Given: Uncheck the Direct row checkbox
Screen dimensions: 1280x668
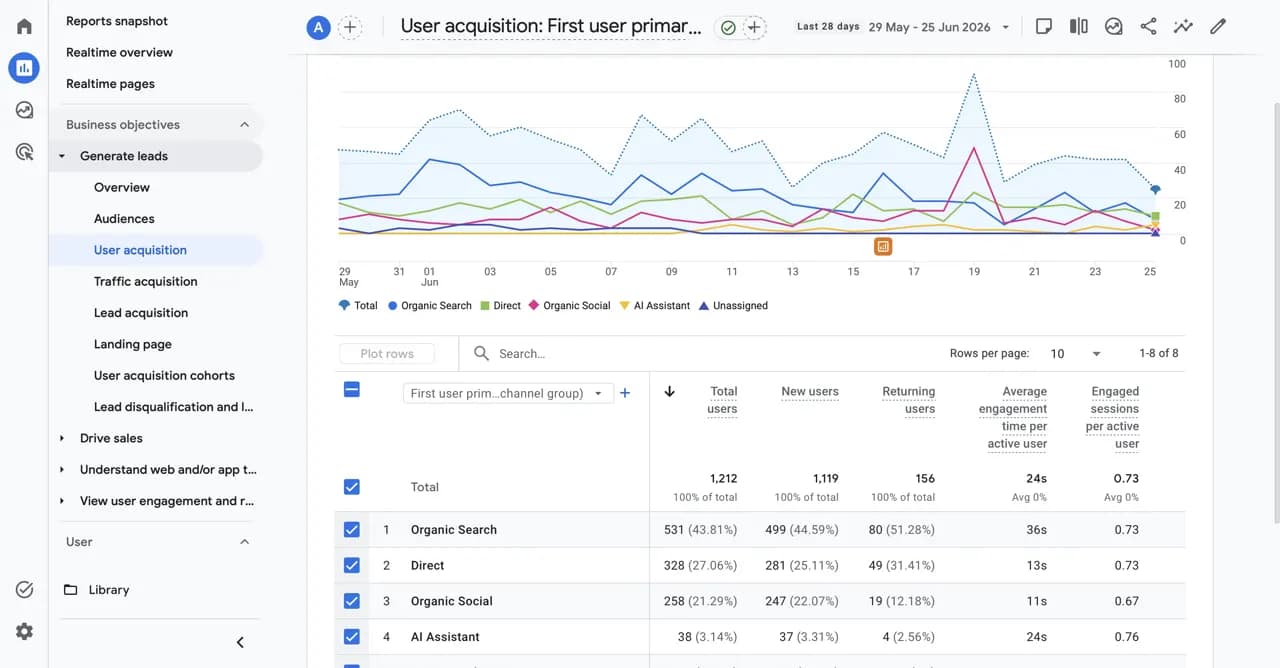Looking at the screenshot, I should (x=352, y=565).
